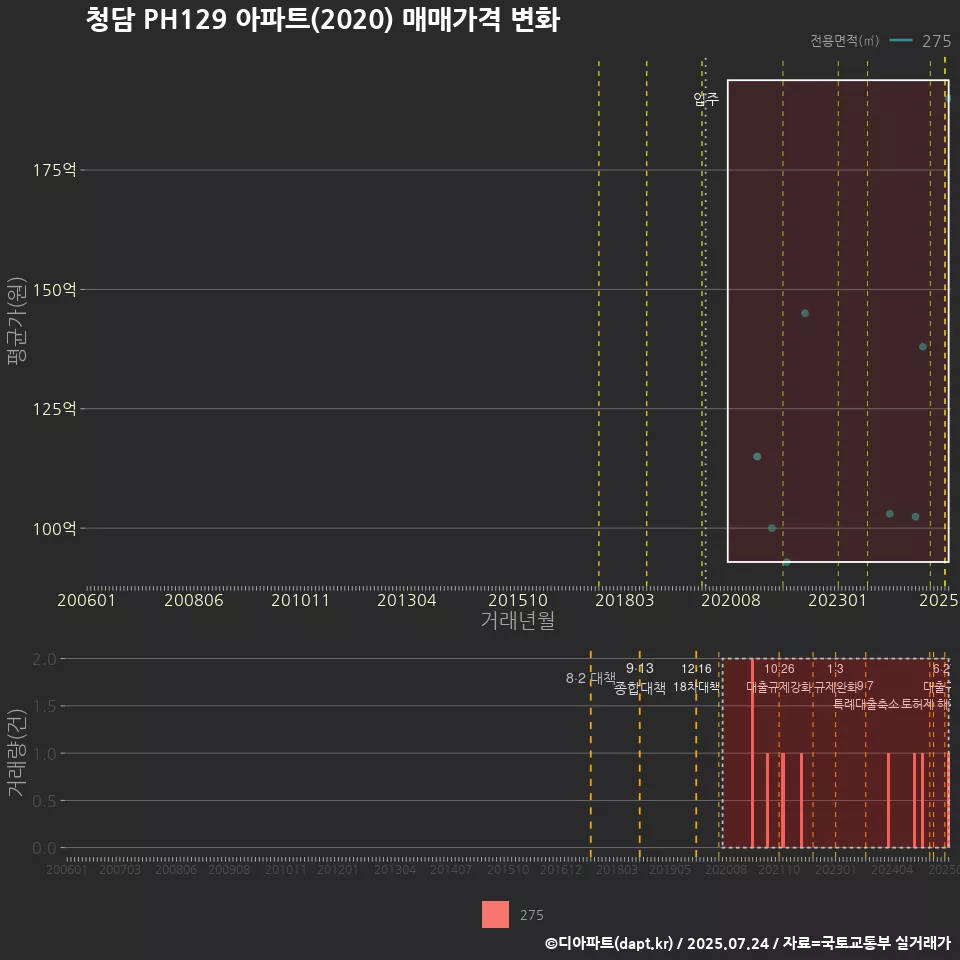Viewport: 960px width, 960px height.
Task: Click the 거래년월 horizontal axis title
Action: [518, 620]
